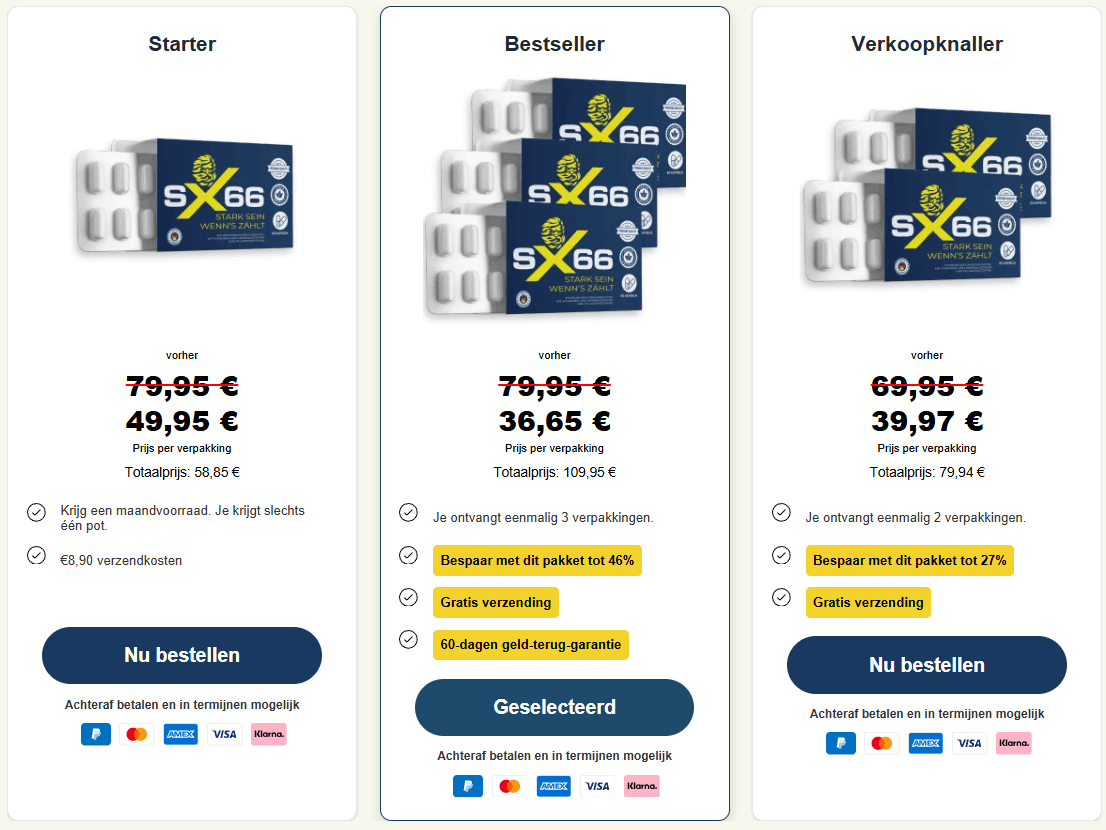Click the Visa icon under Bestseller

pos(597,786)
